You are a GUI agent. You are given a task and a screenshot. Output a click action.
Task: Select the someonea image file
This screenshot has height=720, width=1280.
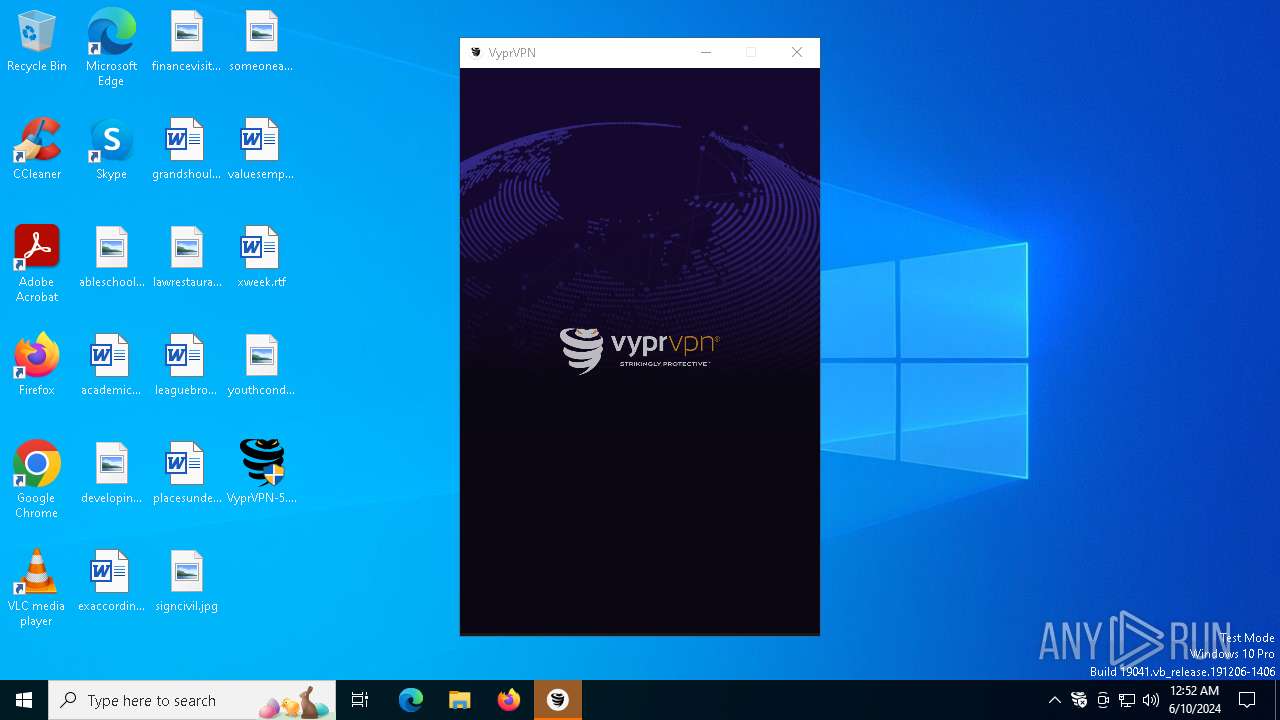tap(261, 42)
